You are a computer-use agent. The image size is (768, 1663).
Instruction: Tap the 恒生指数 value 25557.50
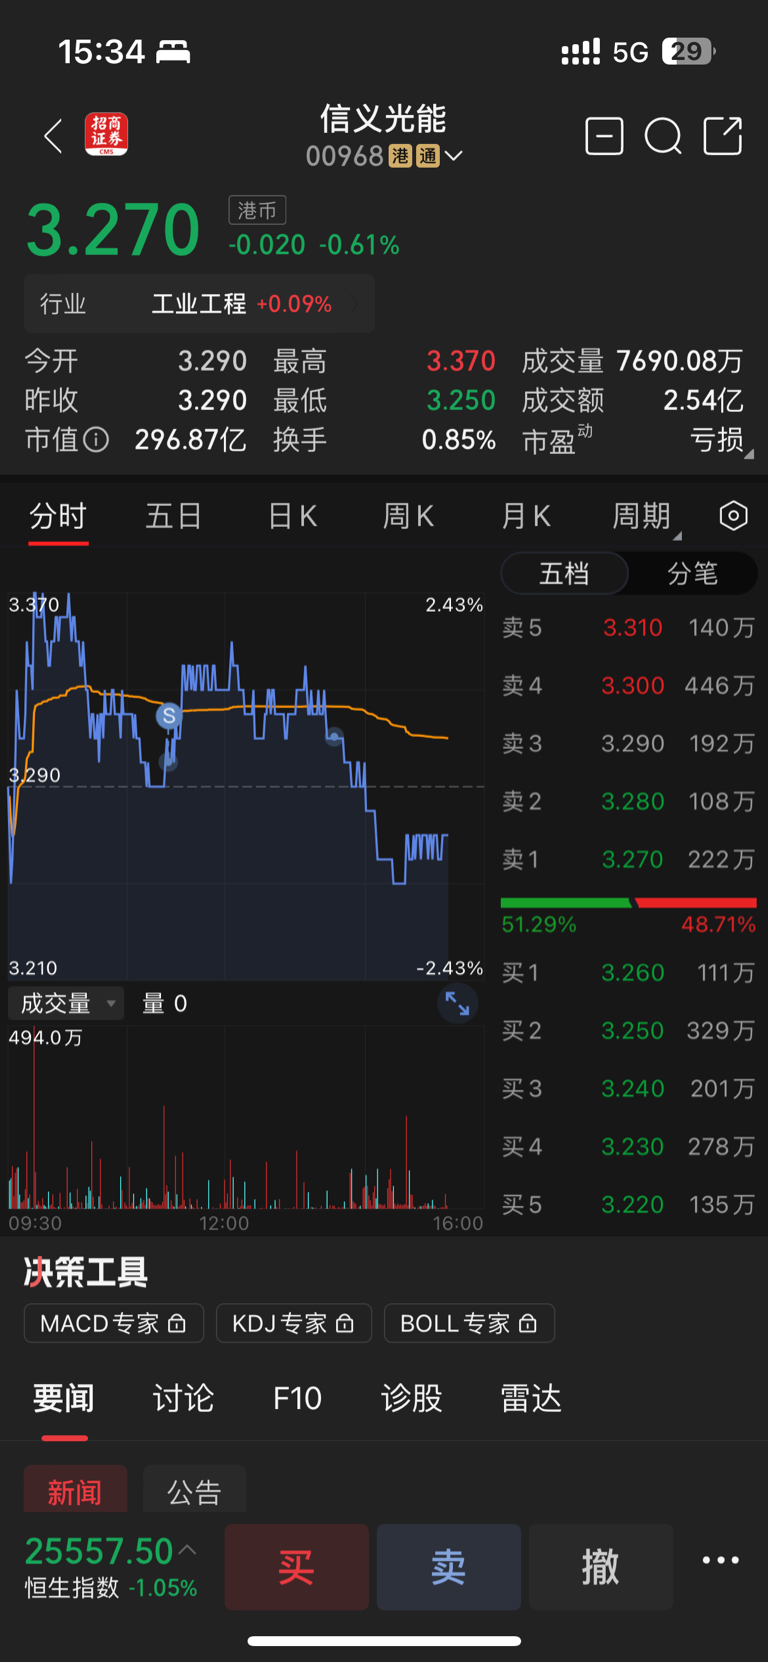click(99, 1551)
